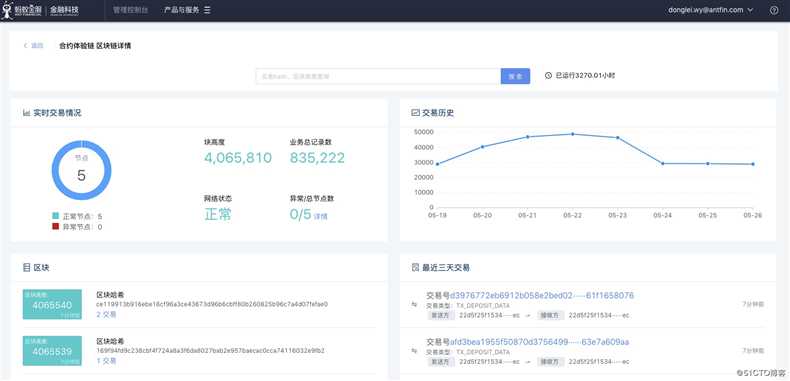Click the block list icon beside 区块

click(x=27, y=268)
